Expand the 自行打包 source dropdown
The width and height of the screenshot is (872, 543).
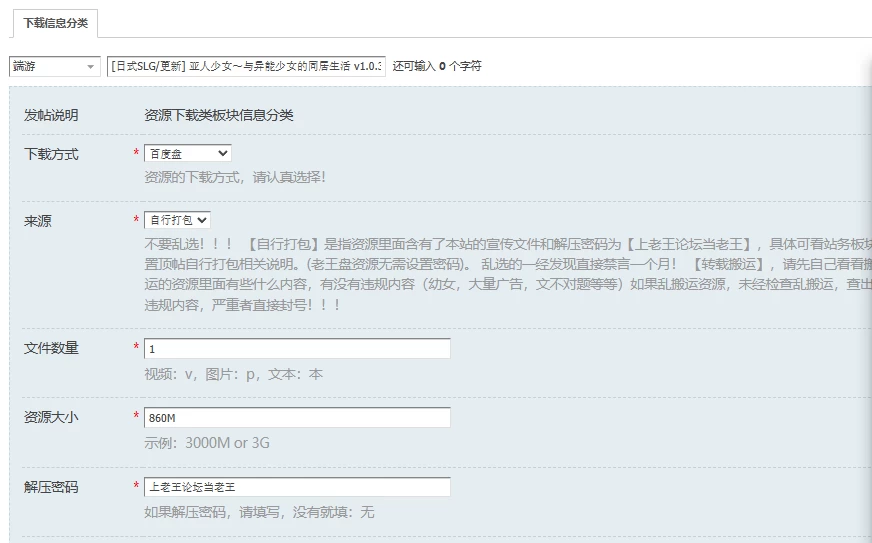tap(177, 220)
